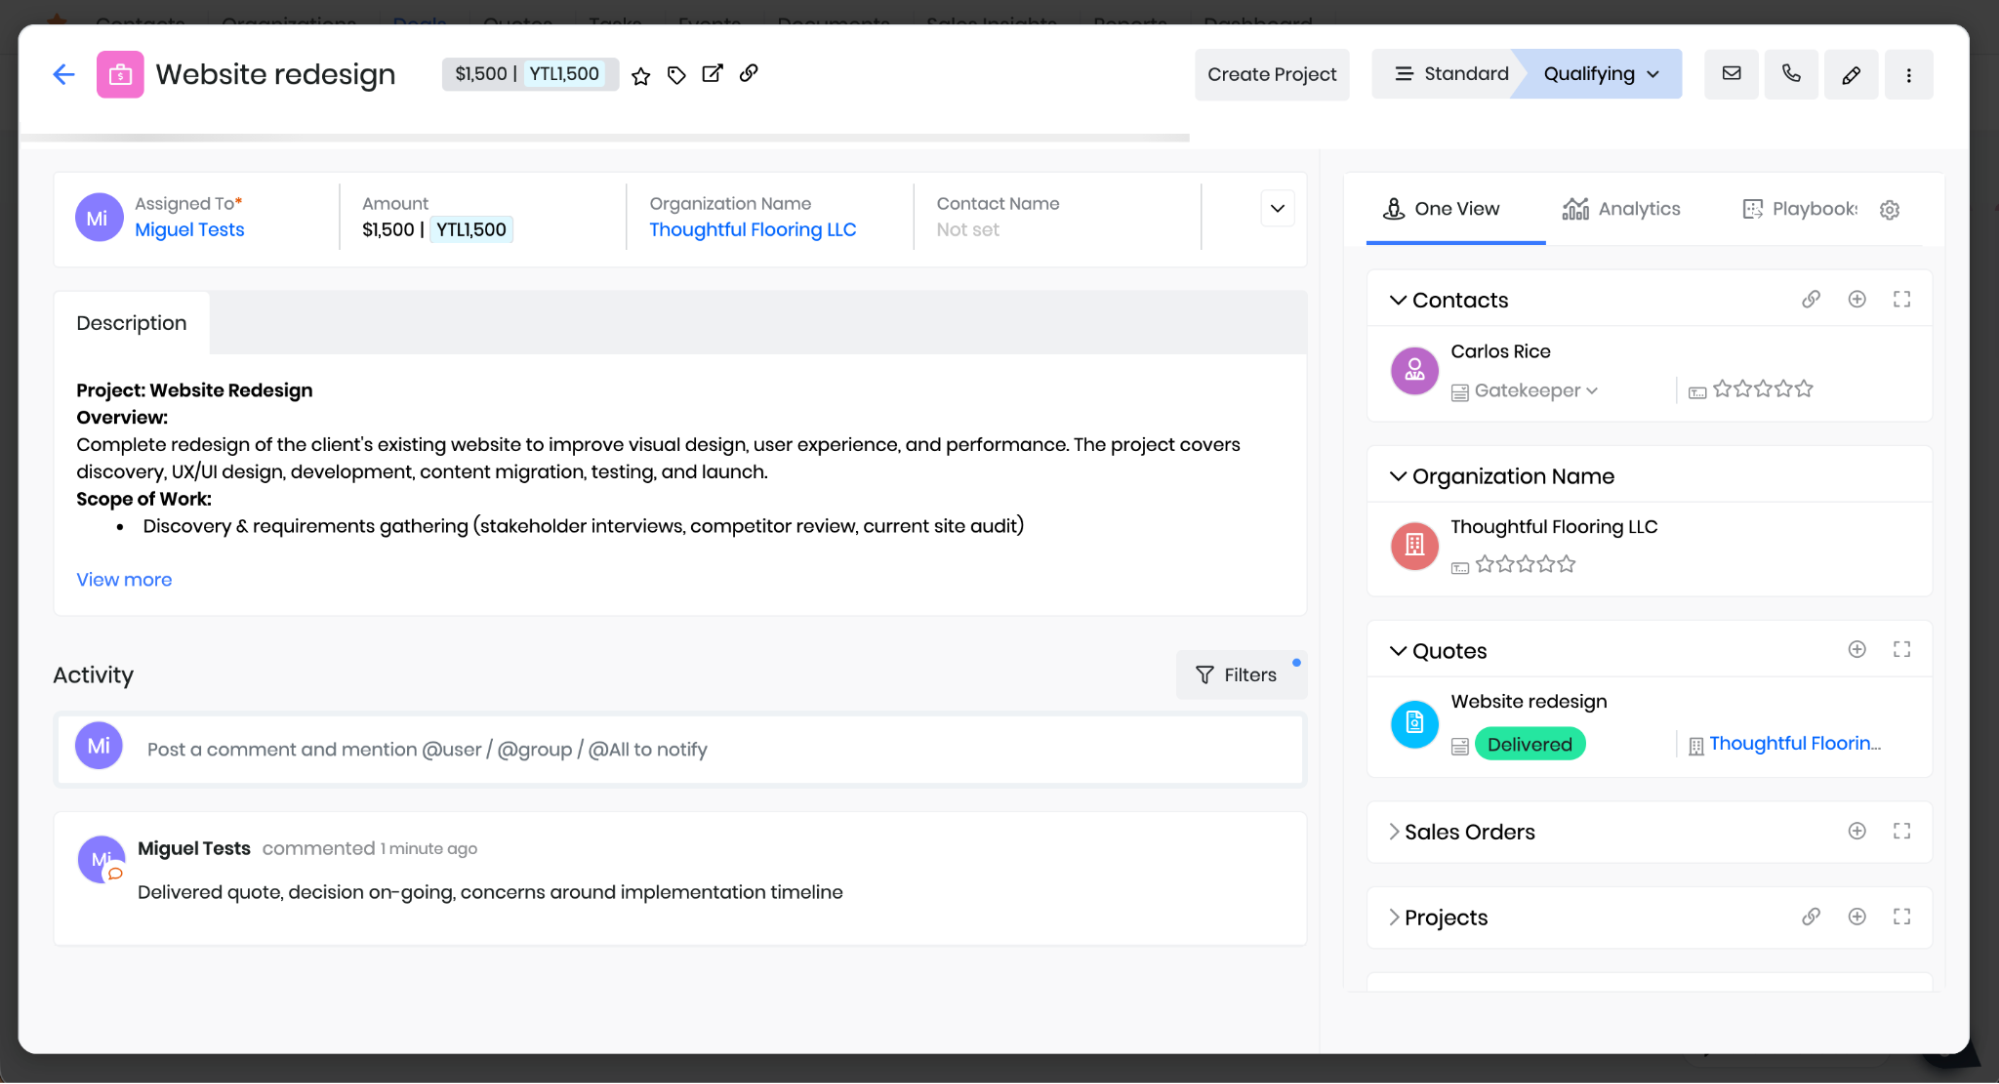Open Thoughtful Flooring LLC organization link
1999x1084 pixels.
(x=752, y=230)
